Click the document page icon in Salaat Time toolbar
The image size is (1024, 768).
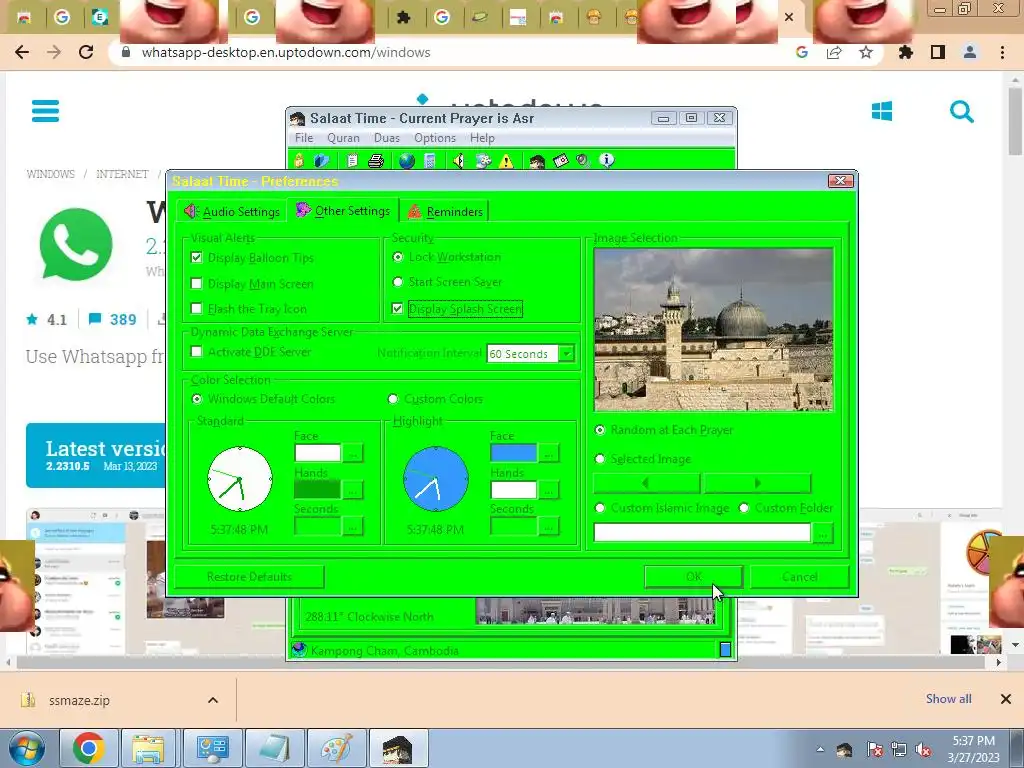(352, 161)
